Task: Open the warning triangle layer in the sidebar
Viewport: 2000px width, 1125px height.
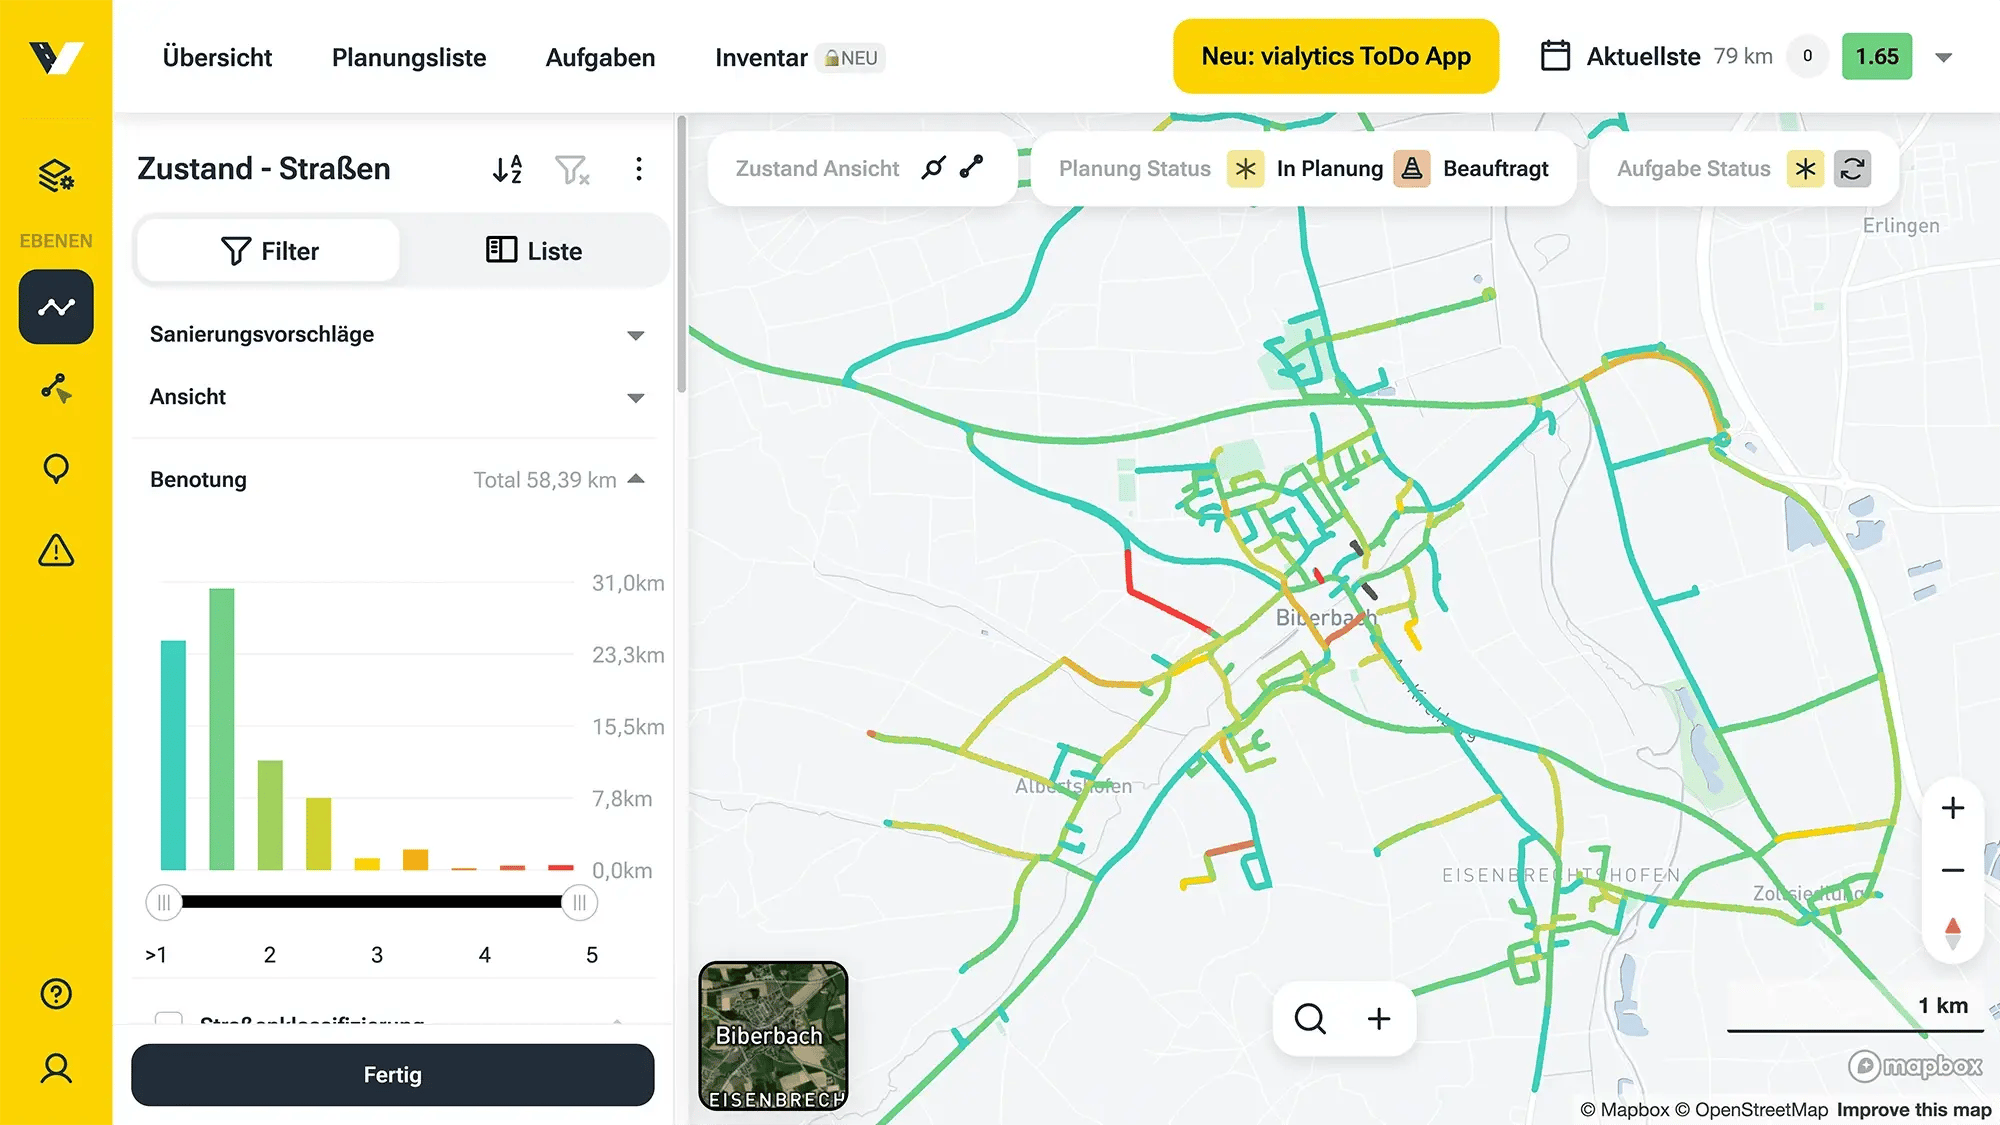Action: (x=56, y=550)
